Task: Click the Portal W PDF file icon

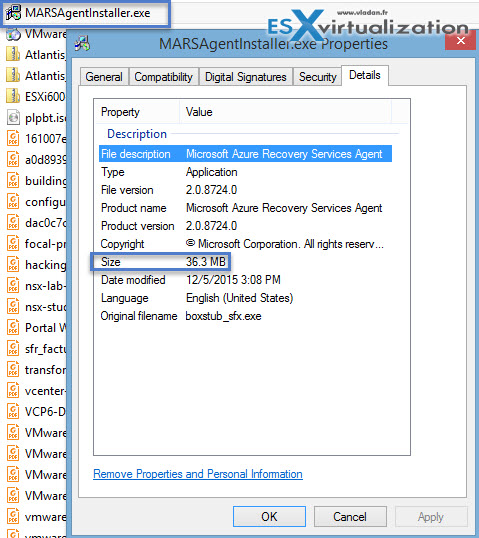Action: 13,328
